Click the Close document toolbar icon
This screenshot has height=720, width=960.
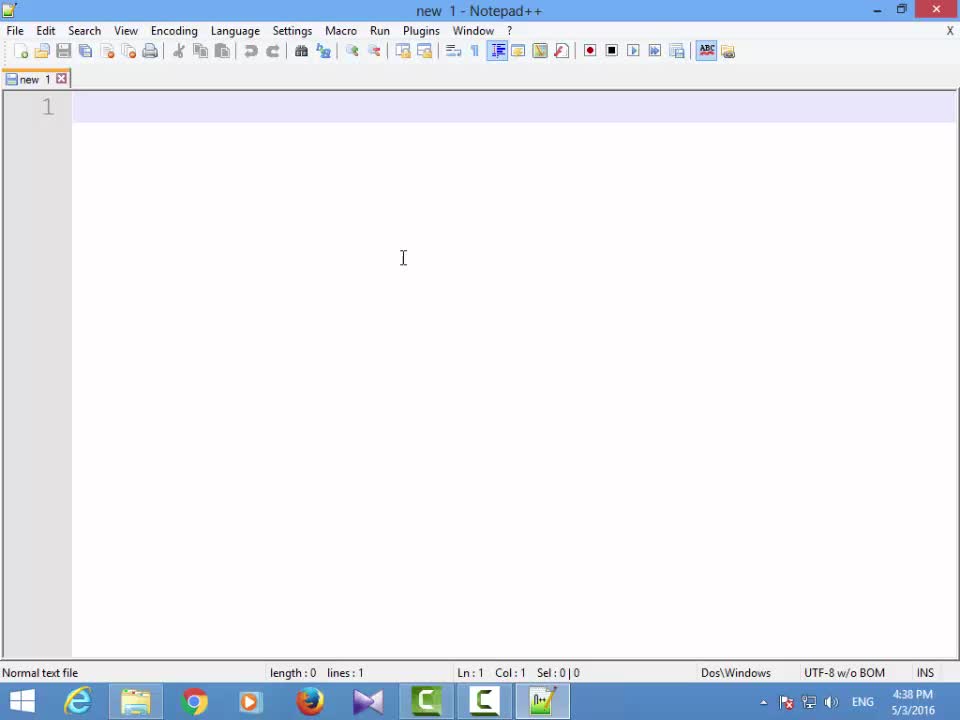click(107, 51)
